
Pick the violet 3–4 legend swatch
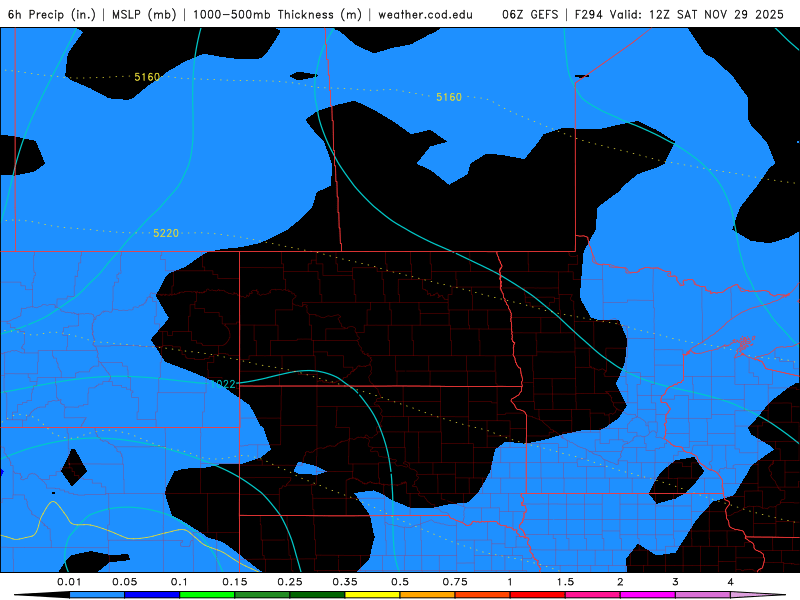(703, 595)
